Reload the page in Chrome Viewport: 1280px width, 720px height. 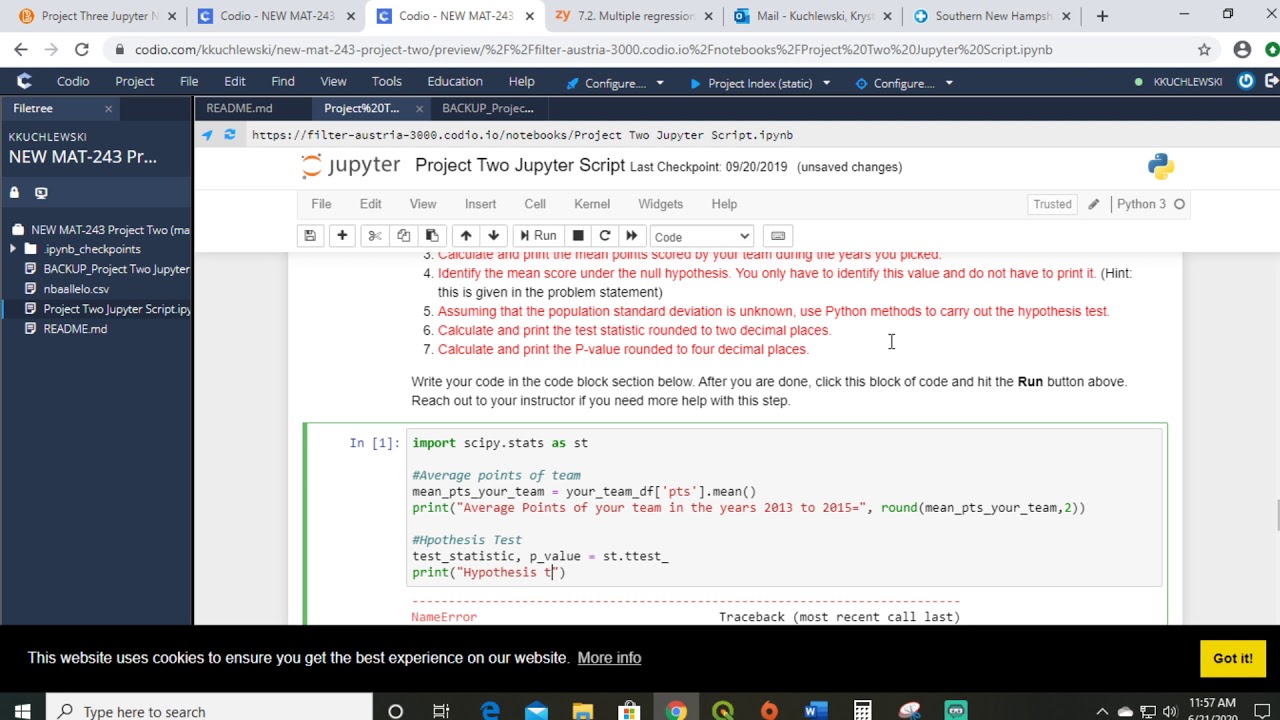click(82, 49)
